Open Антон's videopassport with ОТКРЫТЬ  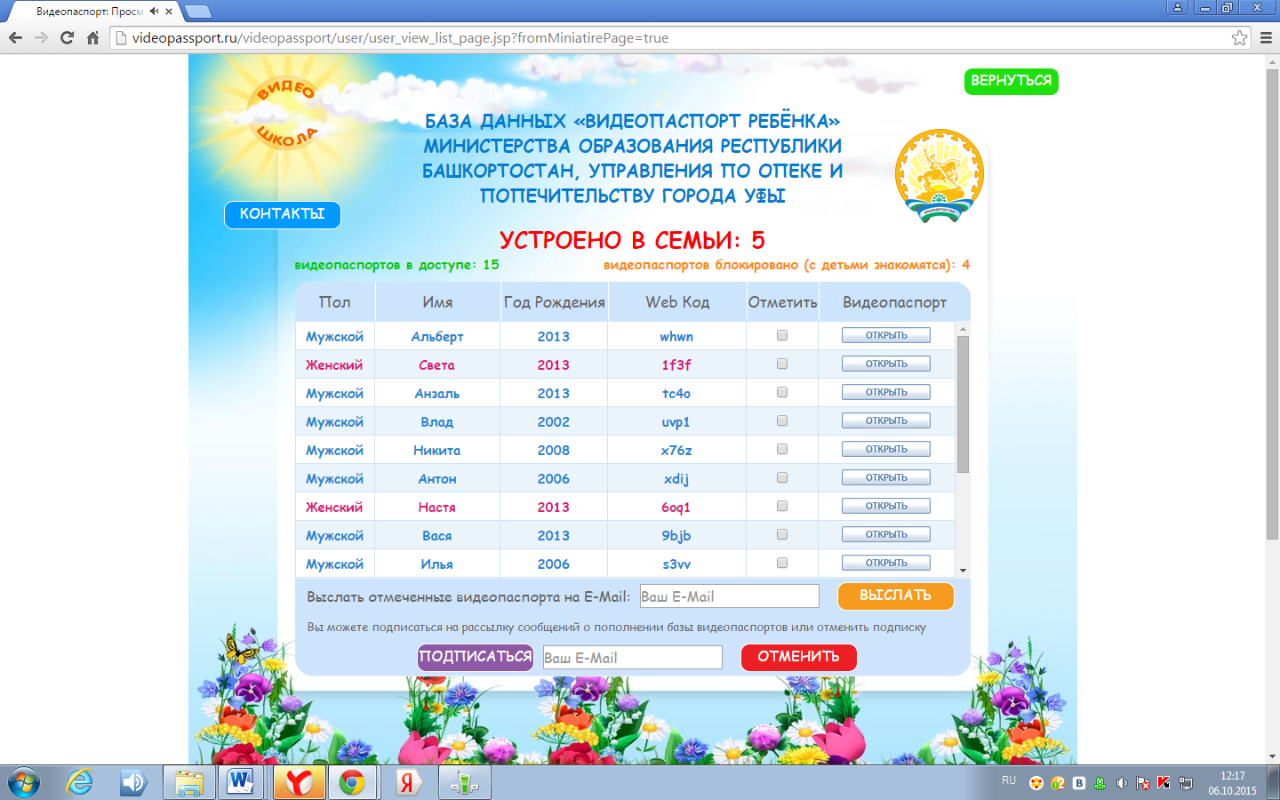click(x=886, y=478)
